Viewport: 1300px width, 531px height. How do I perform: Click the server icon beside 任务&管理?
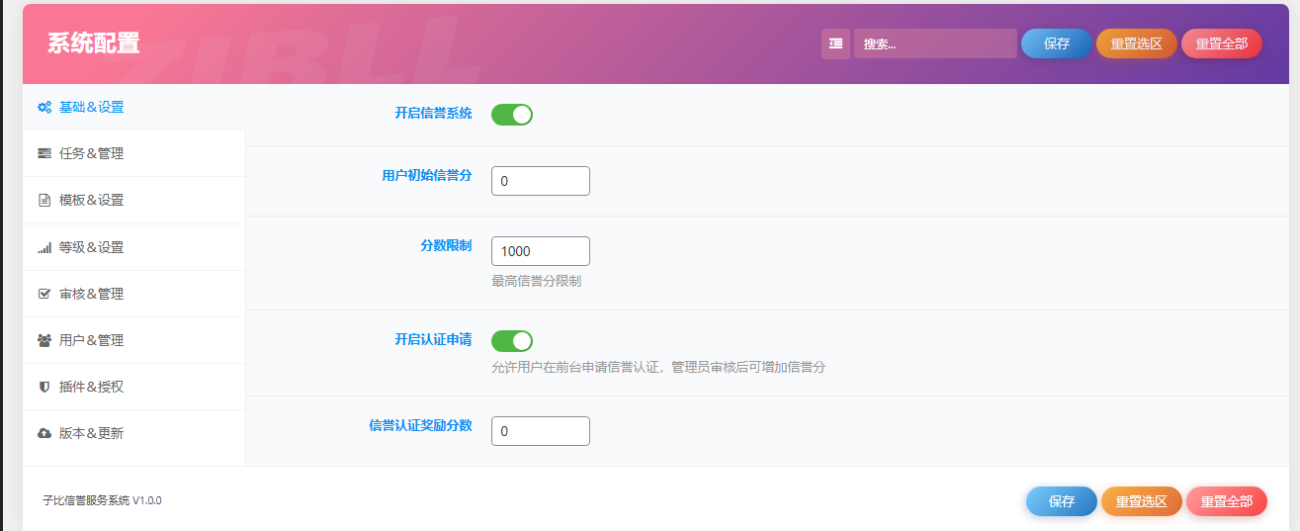pos(44,154)
